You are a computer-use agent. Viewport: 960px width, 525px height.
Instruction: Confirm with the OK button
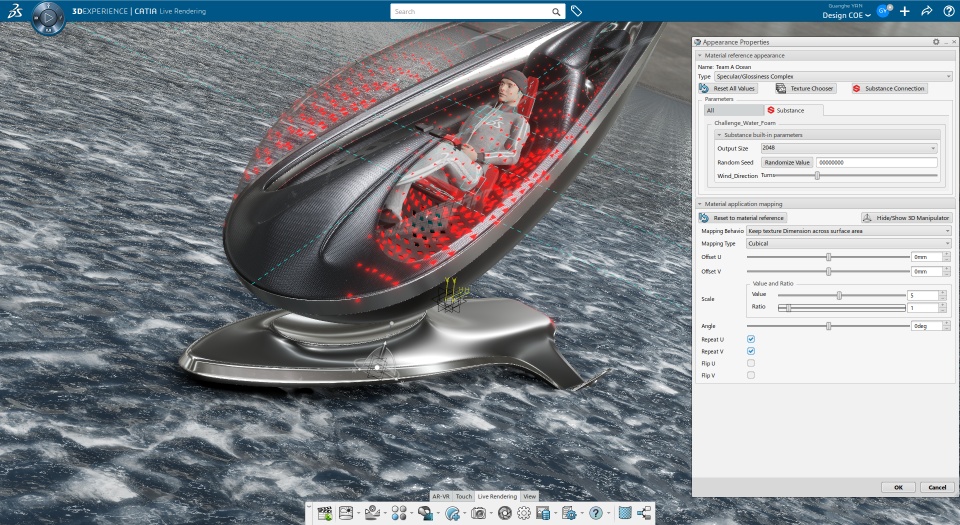coord(898,487)
